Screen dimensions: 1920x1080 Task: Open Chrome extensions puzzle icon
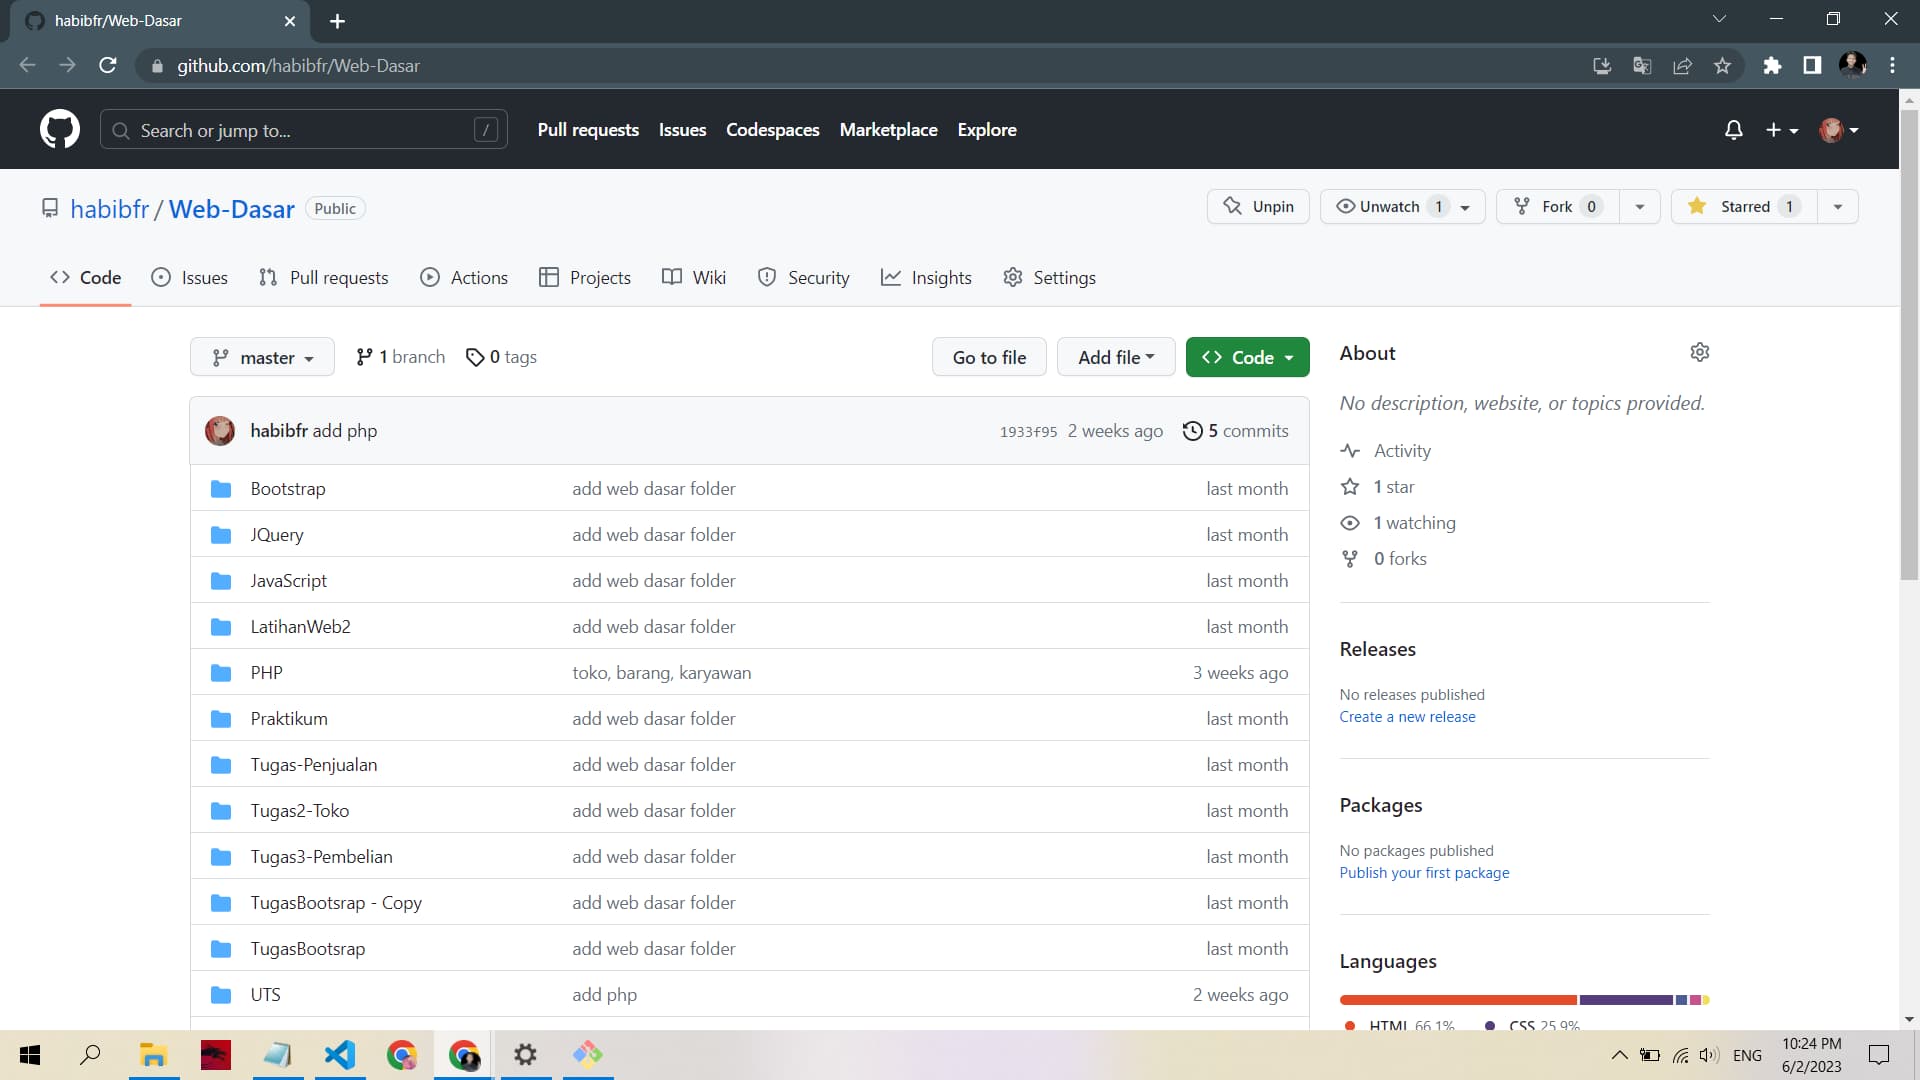click(1772, 65)
